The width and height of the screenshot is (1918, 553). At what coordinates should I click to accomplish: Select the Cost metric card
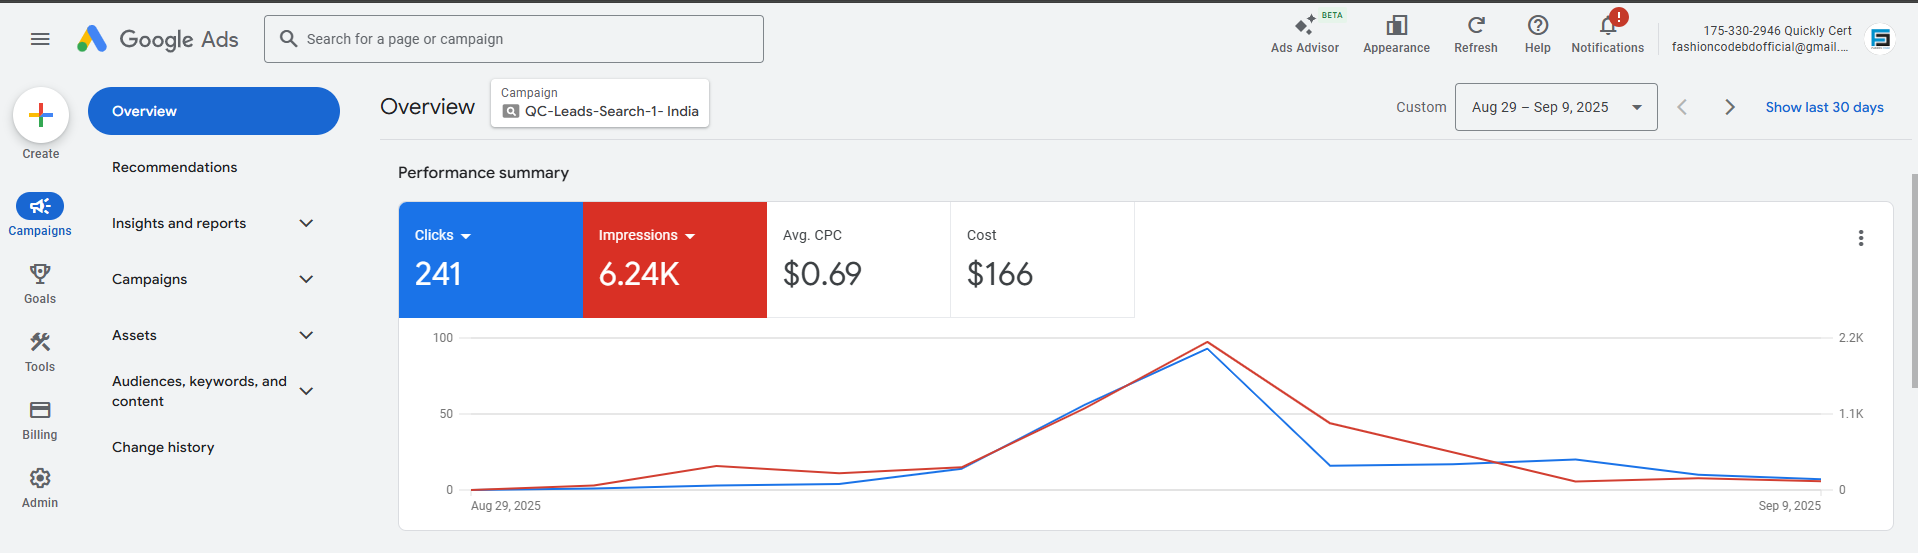[1042, 260]
